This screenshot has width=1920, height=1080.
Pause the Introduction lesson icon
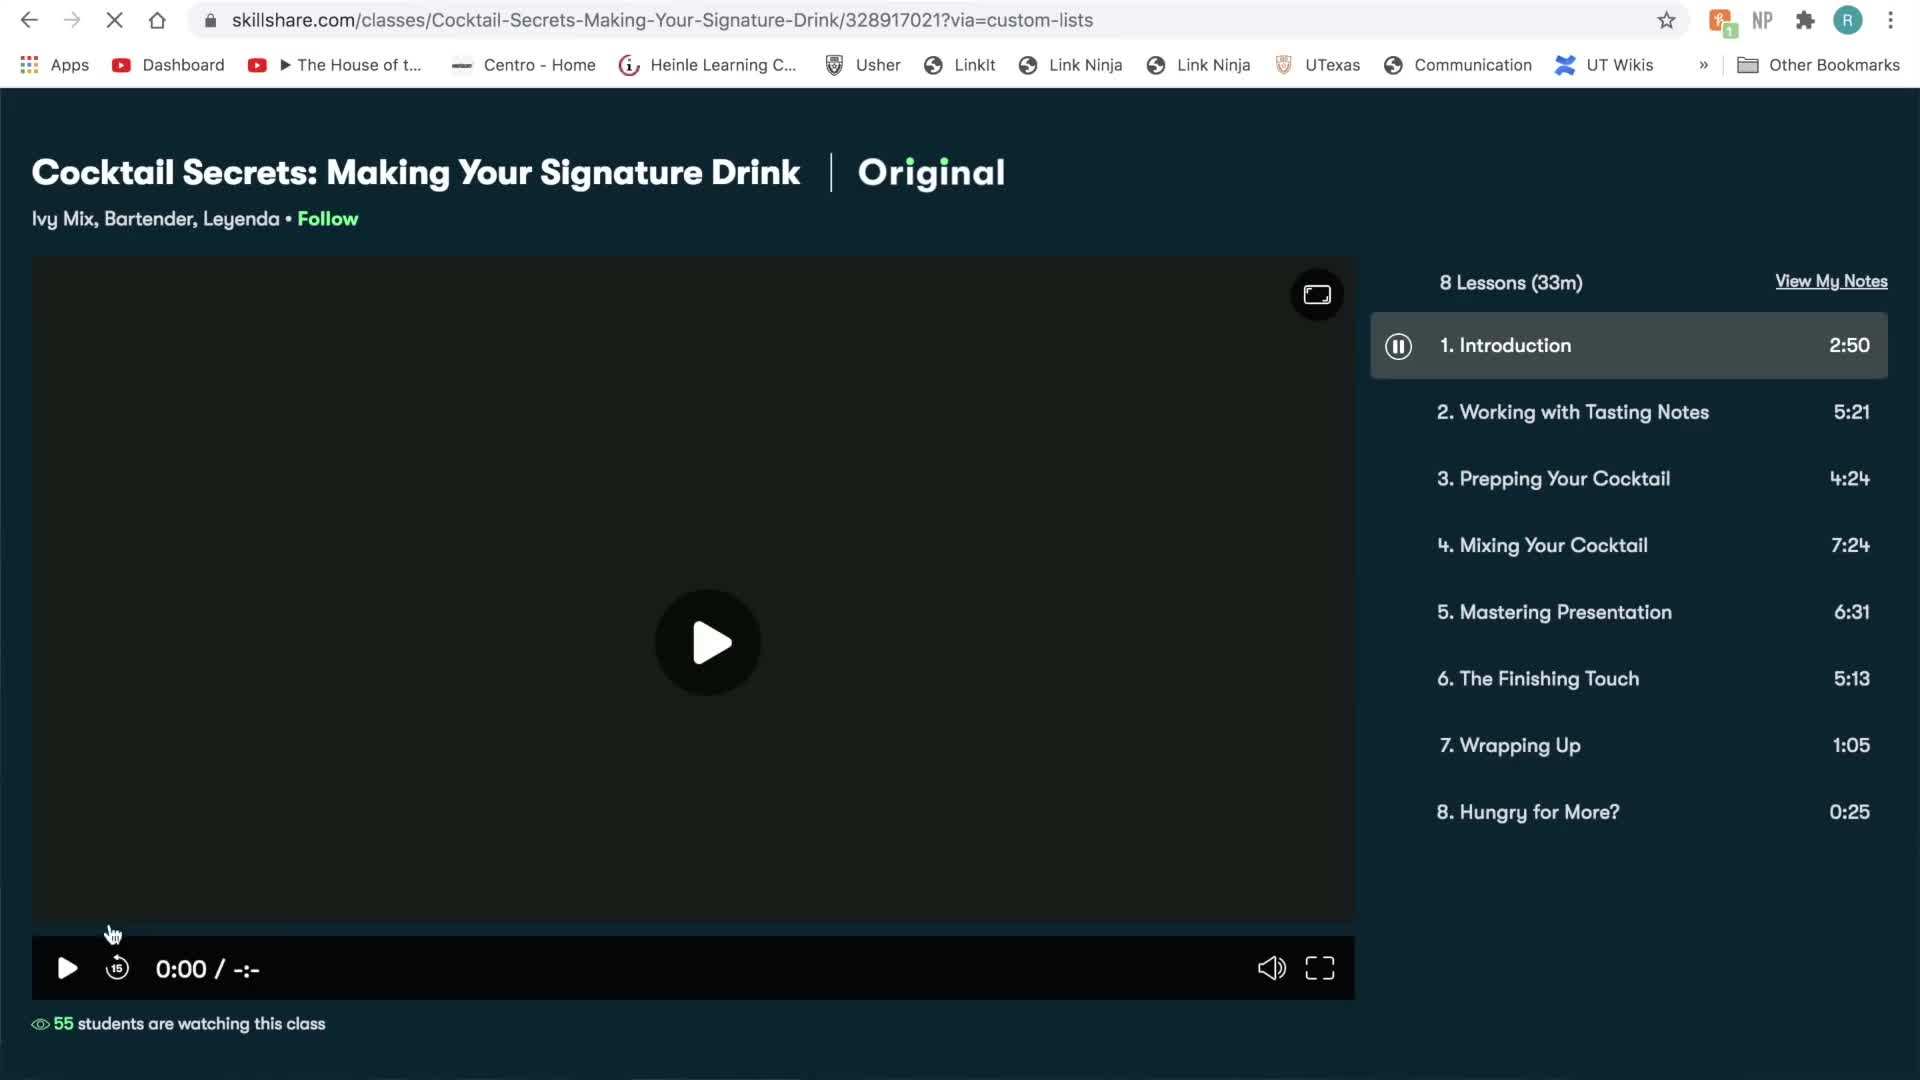click(x=1398, y=346)
